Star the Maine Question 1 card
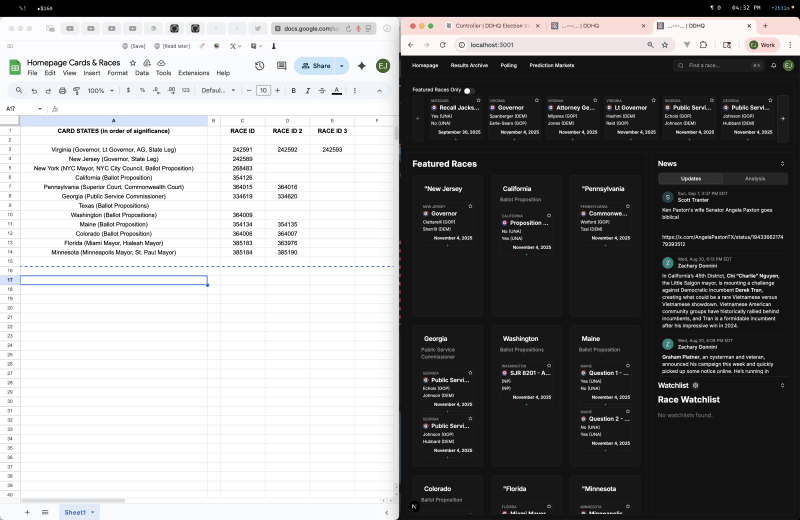The height and width of the screenshot is (520, 800). coord(628,365)
